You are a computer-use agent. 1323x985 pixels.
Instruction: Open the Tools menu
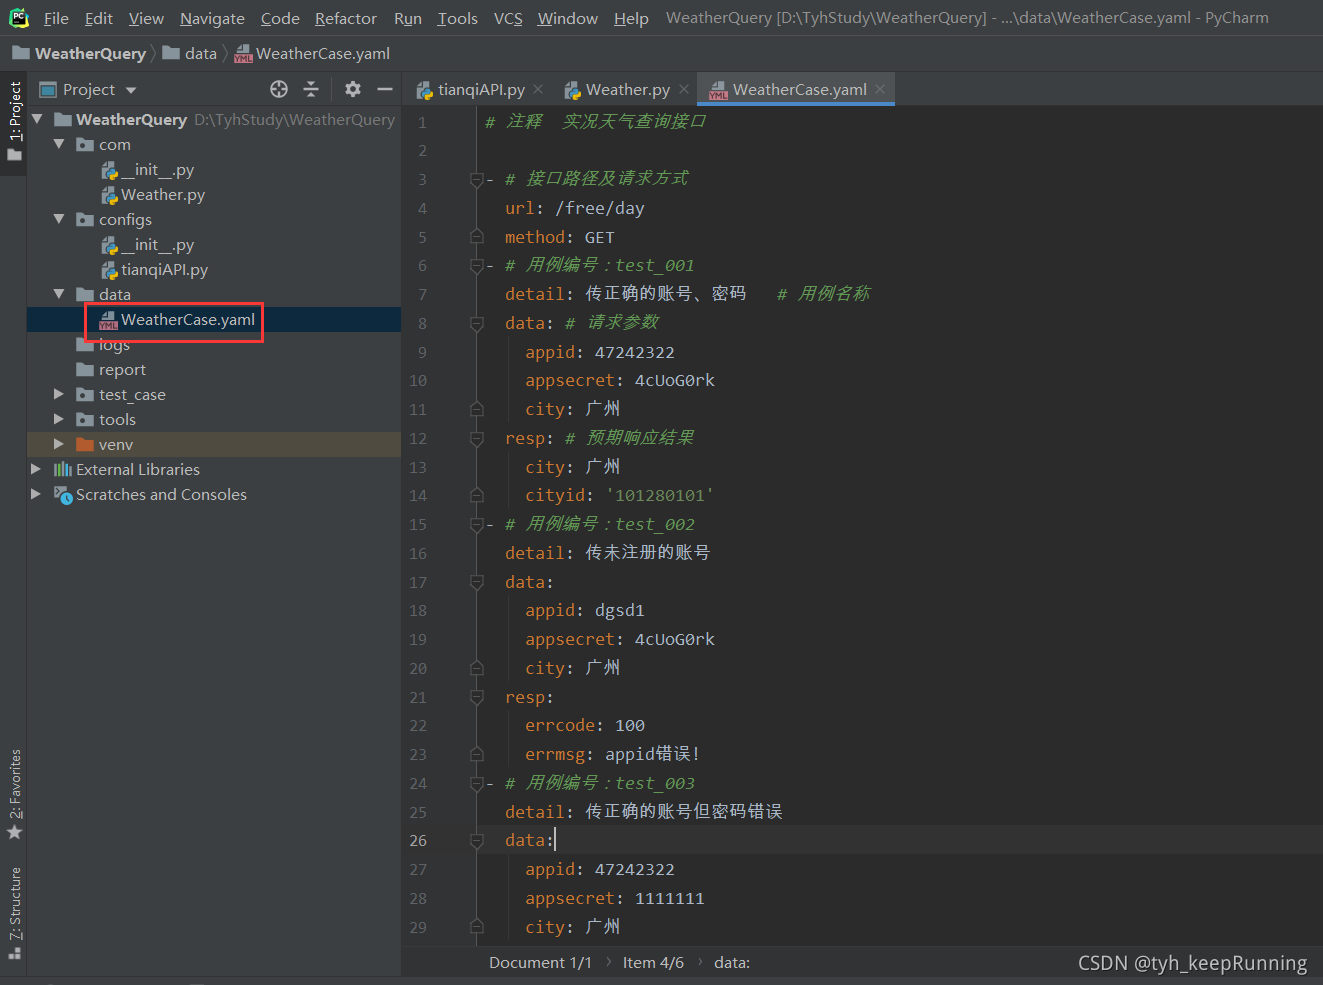click(458, 18)
